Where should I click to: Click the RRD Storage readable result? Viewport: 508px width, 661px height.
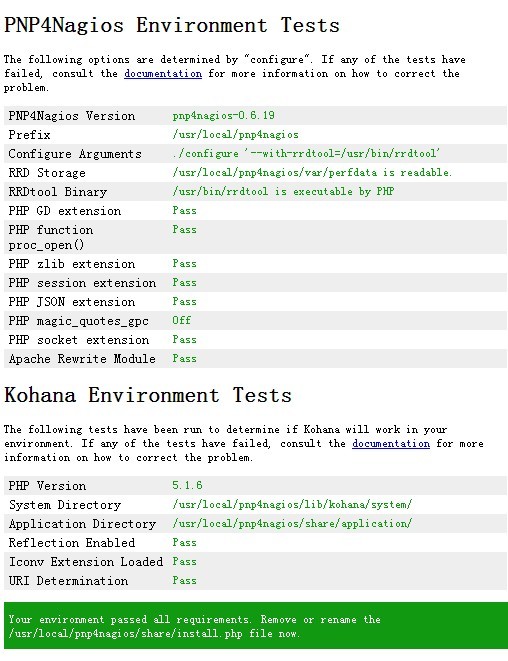coord(312,172)
